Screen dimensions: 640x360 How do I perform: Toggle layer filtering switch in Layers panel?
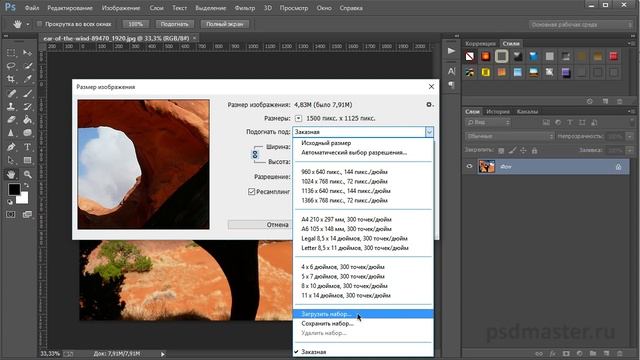tap(631, 122)
